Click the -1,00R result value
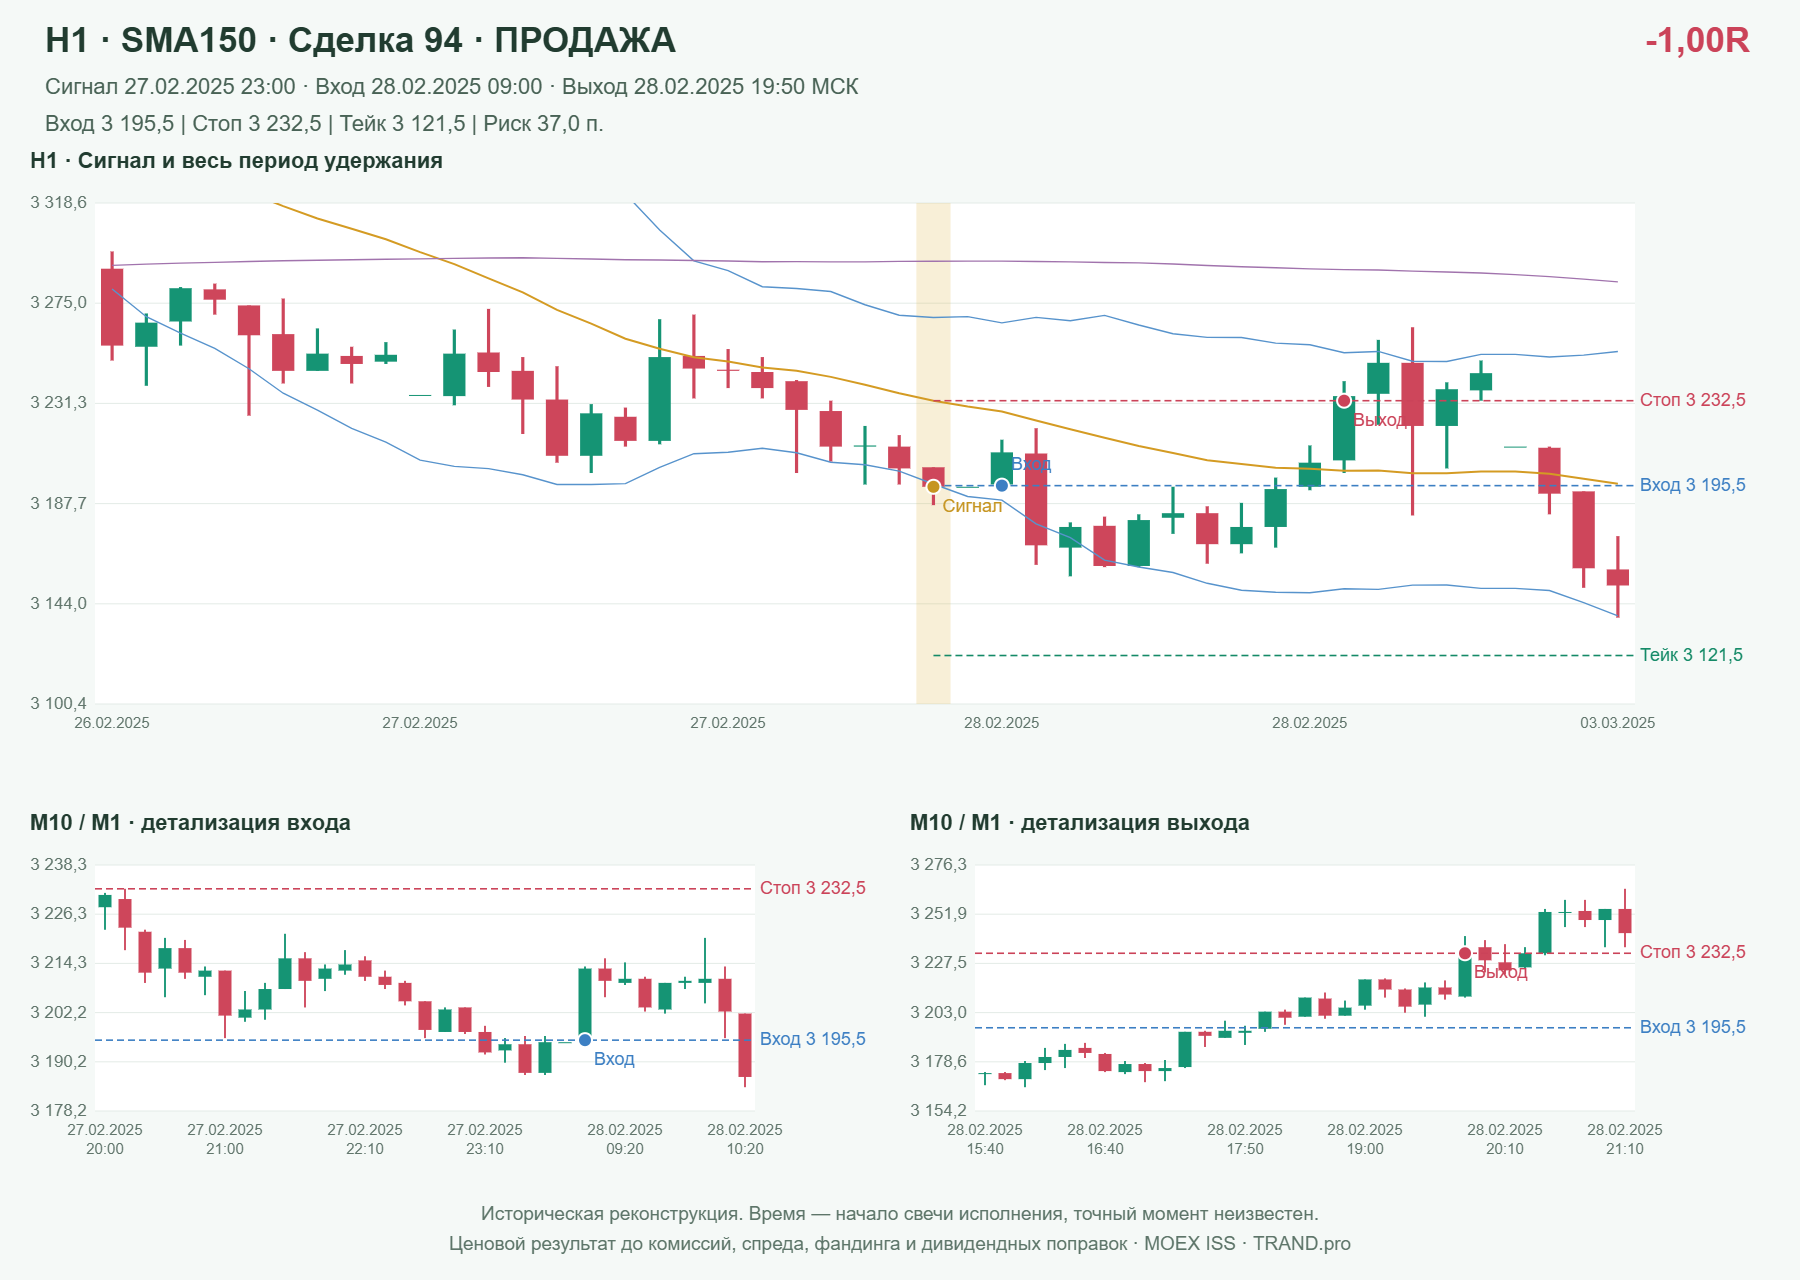1800x1280 pixels. coord(1697,41)
